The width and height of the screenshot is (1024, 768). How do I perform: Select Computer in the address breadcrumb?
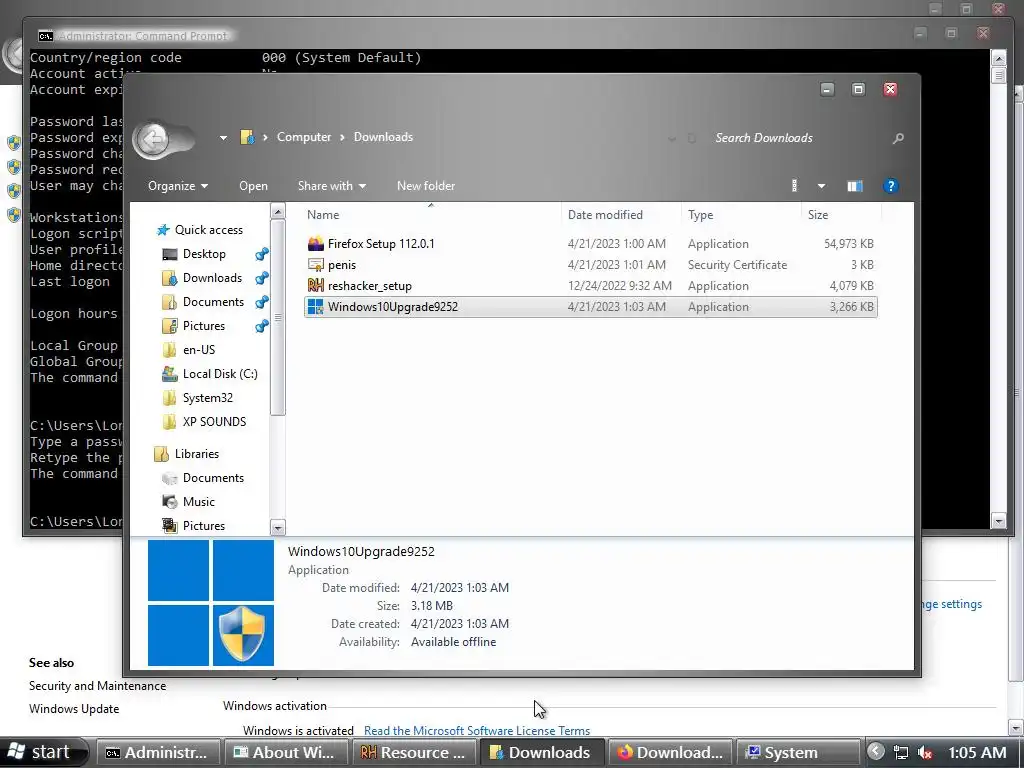(x=304, y=137)
